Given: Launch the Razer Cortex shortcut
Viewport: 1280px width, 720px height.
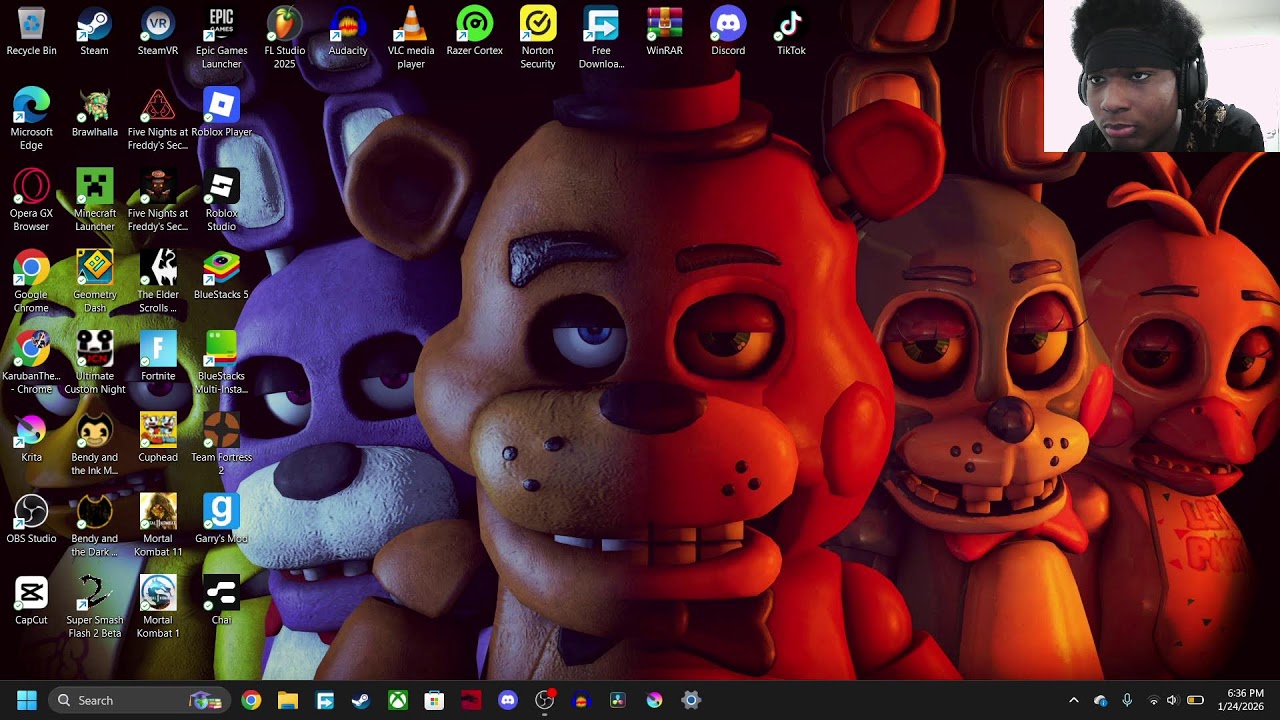Looking at the screenshot, I should [474, 32].
